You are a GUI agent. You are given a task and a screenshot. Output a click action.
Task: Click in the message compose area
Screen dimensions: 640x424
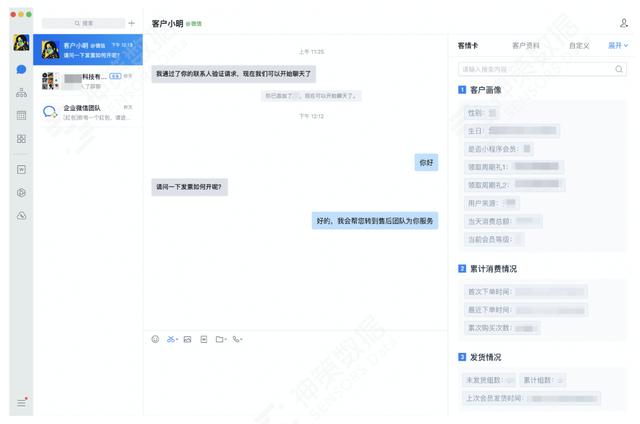tap(296, 380)
